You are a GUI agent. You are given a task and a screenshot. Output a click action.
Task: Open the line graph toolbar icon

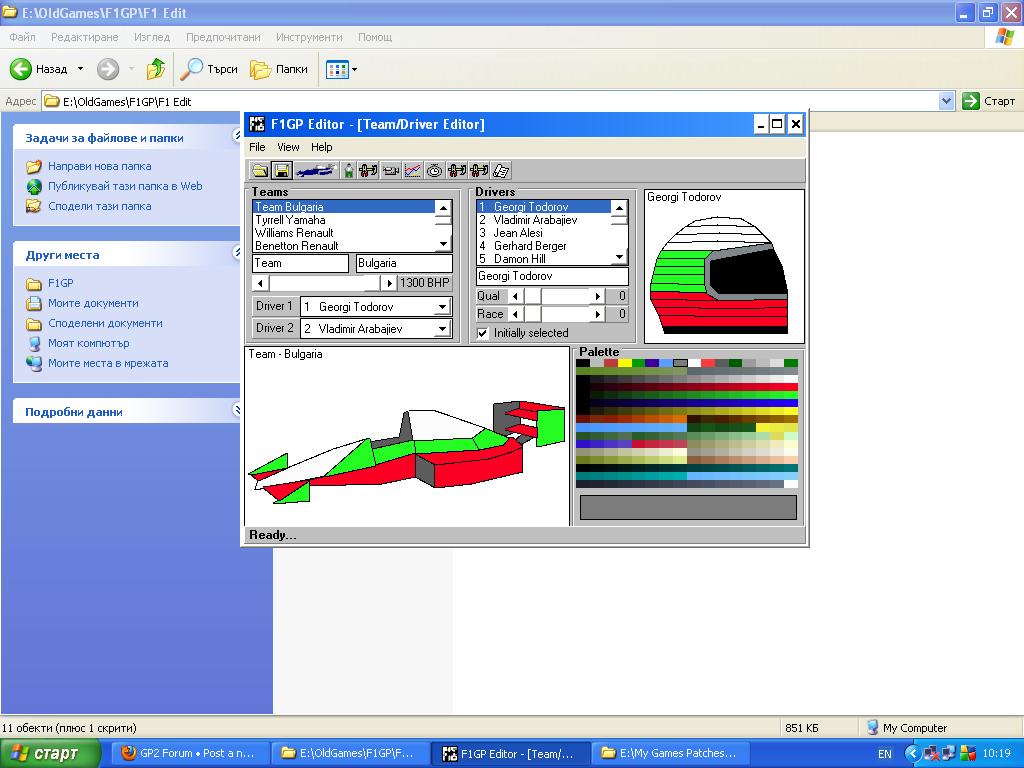pyautogui.click(x=413, y=171)
